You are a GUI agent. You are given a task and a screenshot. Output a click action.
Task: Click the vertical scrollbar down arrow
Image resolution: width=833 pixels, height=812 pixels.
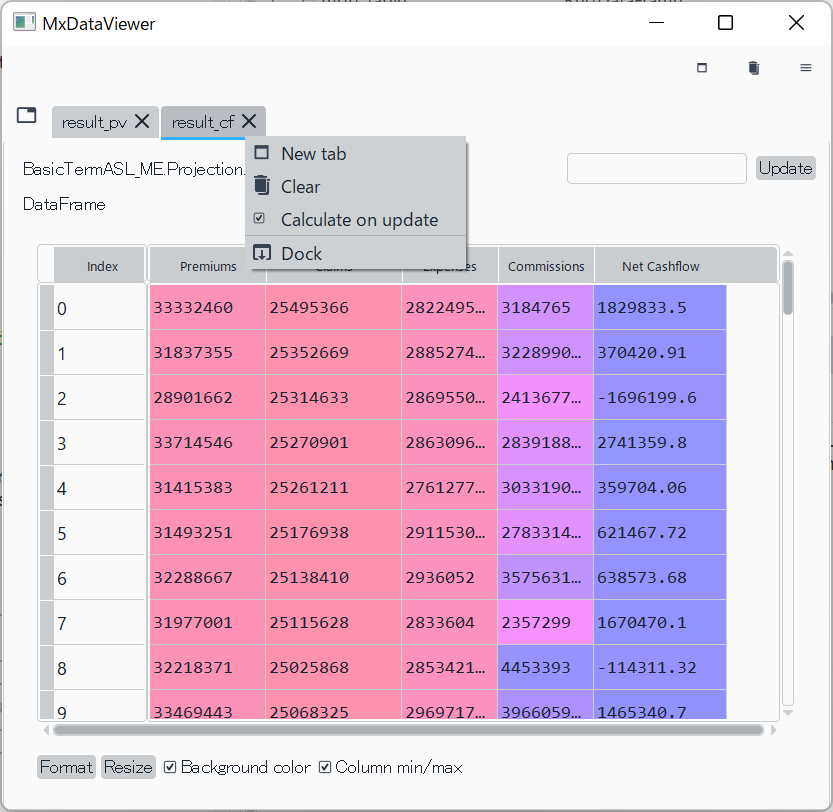click(787, 713)
